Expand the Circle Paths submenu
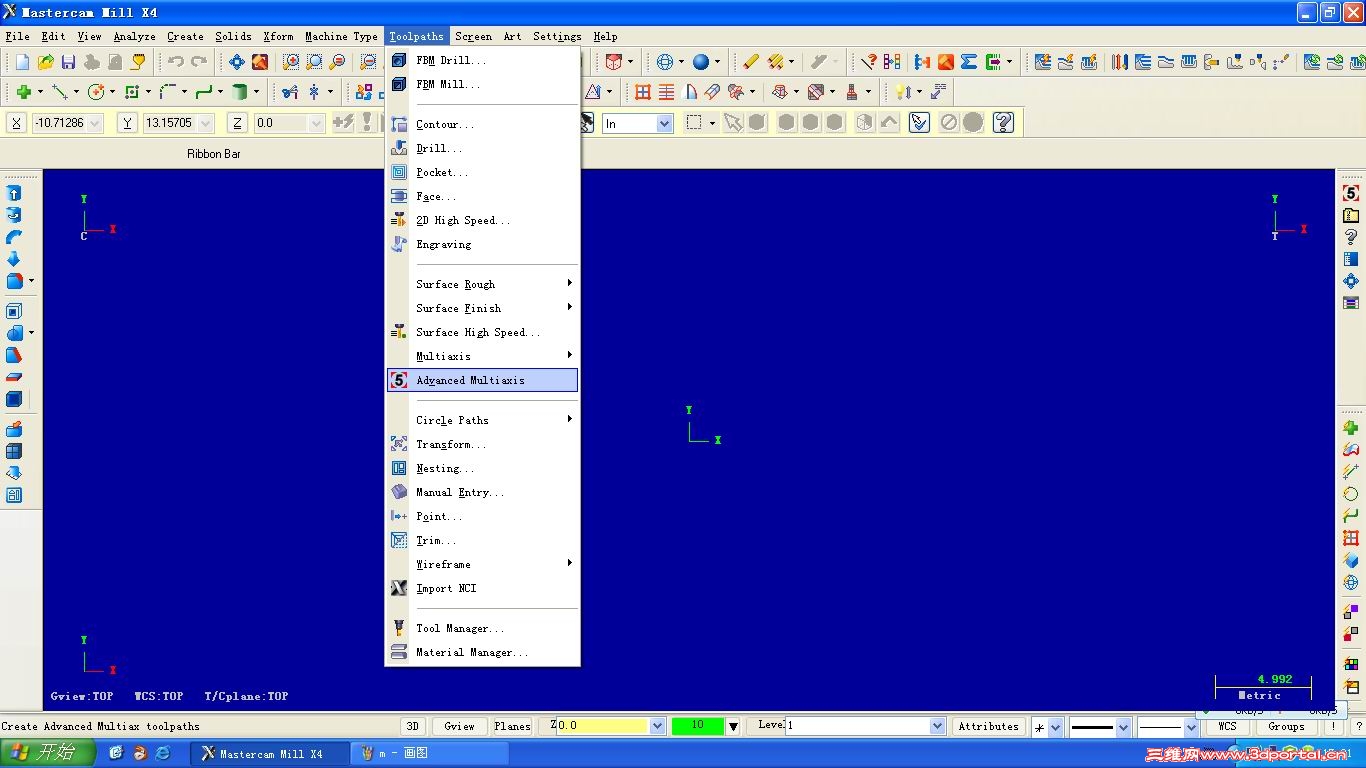This screenshot has height=768, width=1366. pos(482,420)
